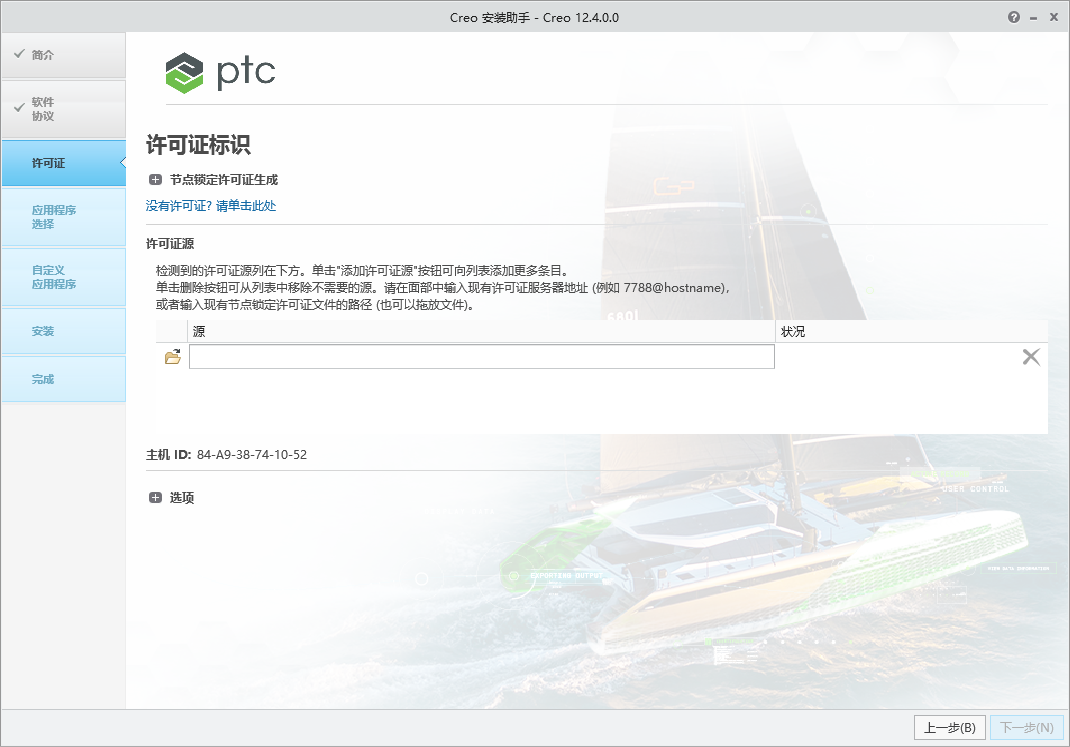Minimize the Creo installer window
This screenshot has width=1070, height=747.
coord(1034,18)
